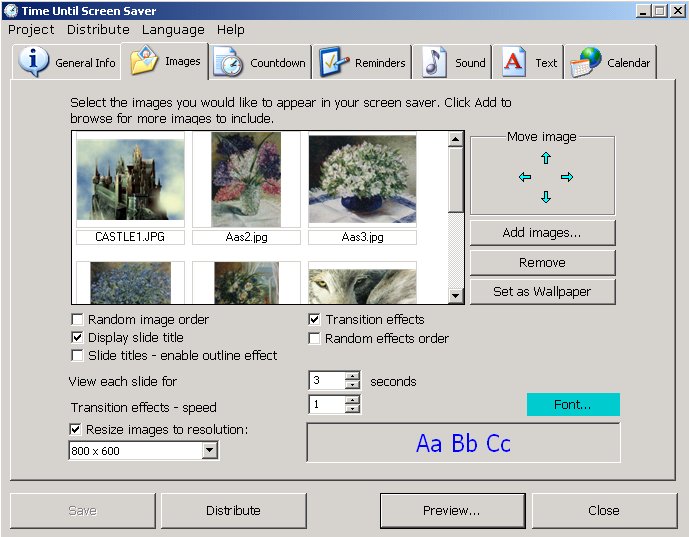This screenshot has width=689, height=537.
Task: Decrease transition effects speed value
Action: click(x=352, y=409)
